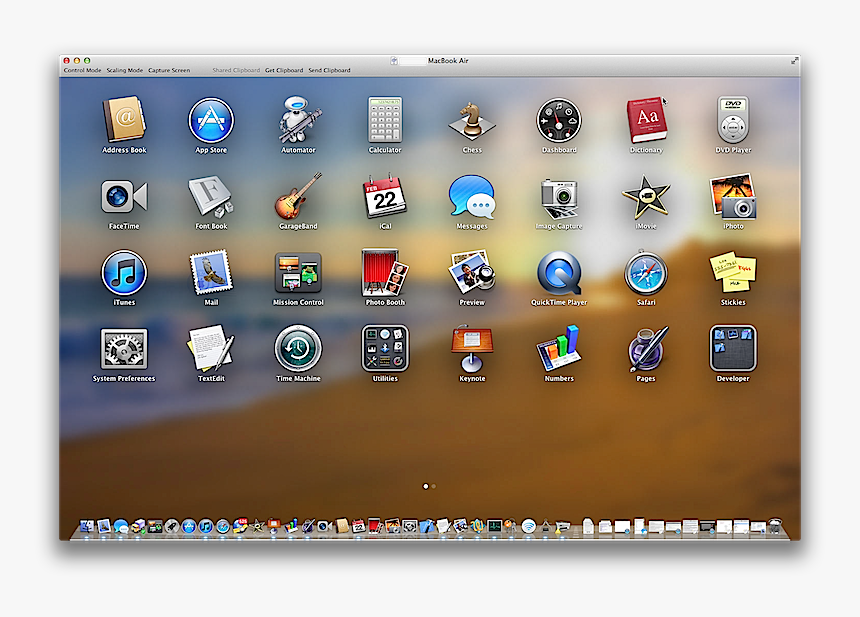Click the Wi-Fi icon in the Dock
The height and width of the screenshot is (617, 860).
pos(528,527)
